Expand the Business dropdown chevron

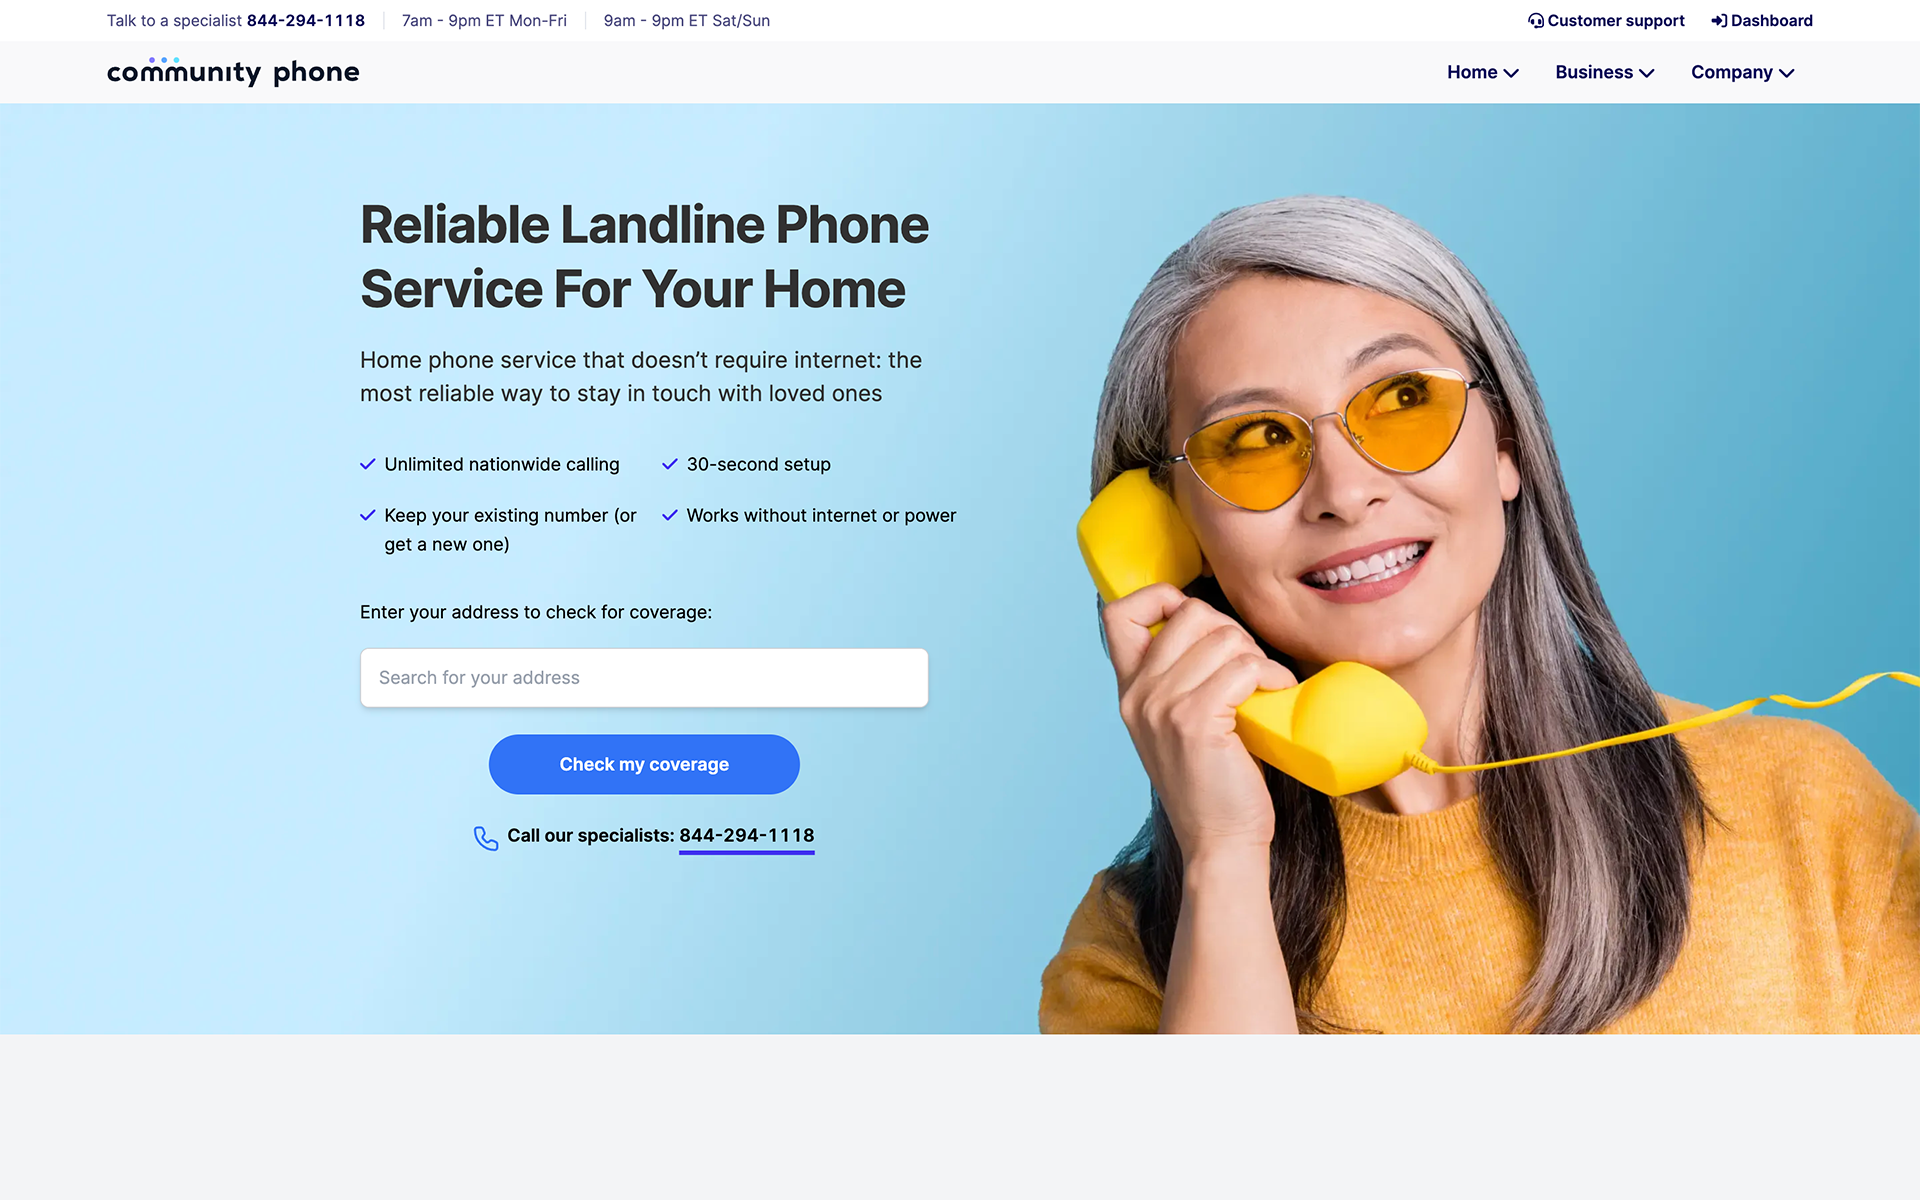(x=1647, y=73)
